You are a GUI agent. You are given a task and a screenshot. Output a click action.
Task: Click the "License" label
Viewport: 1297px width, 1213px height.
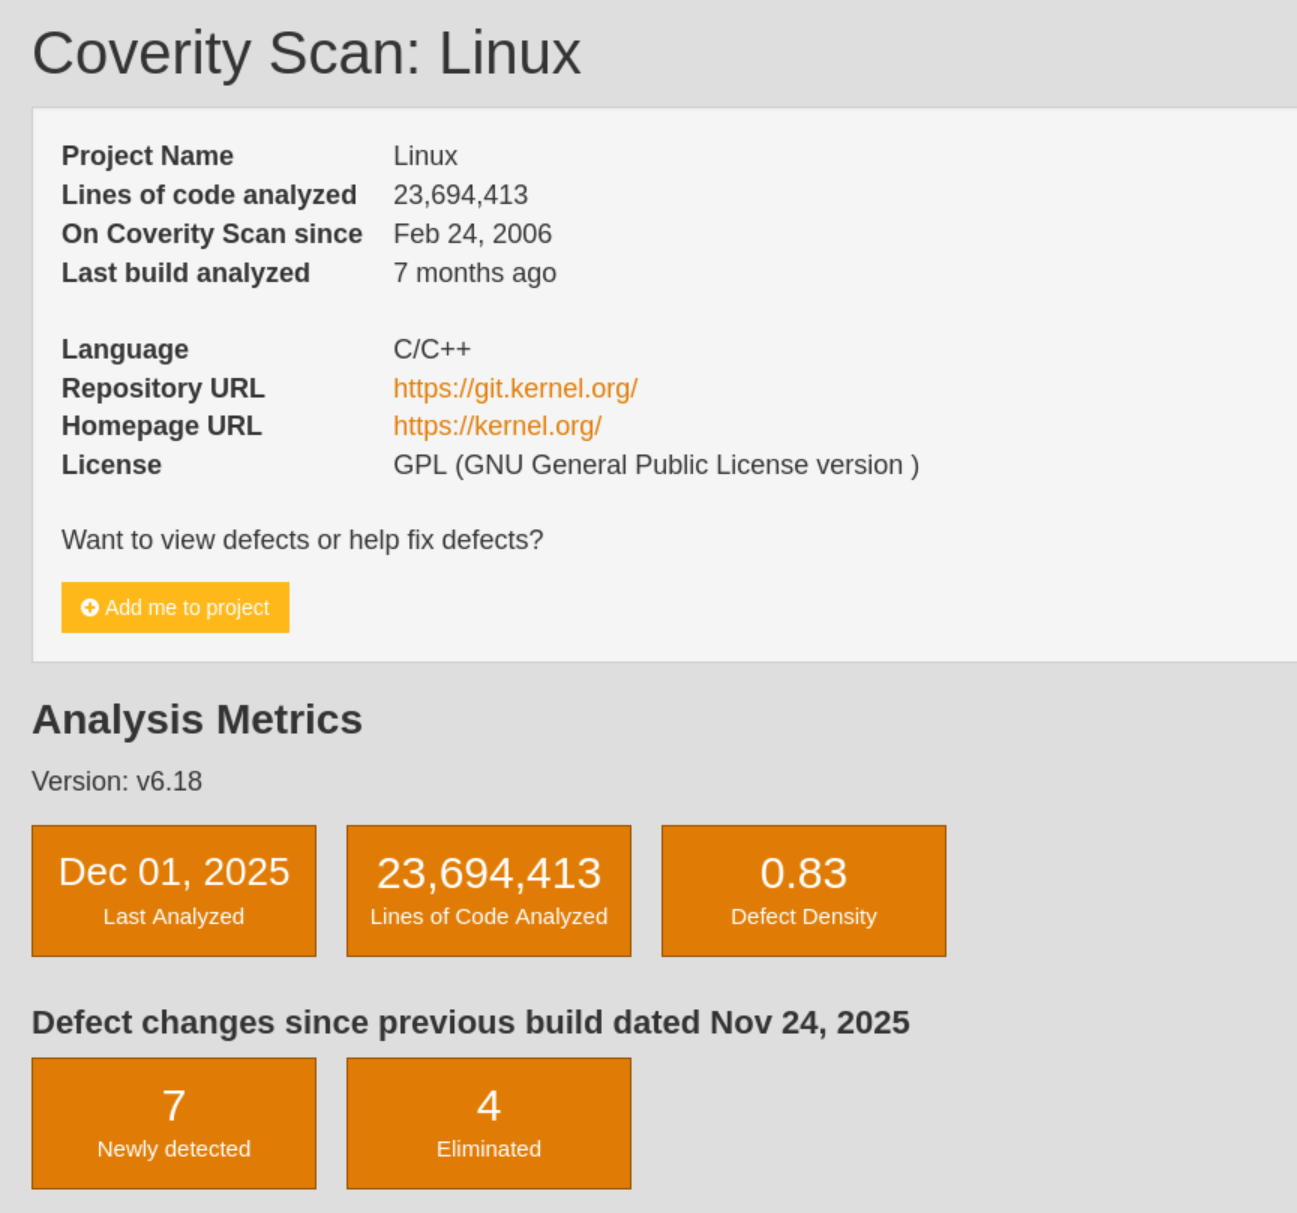pyautogui.click(x=111, y=465)
